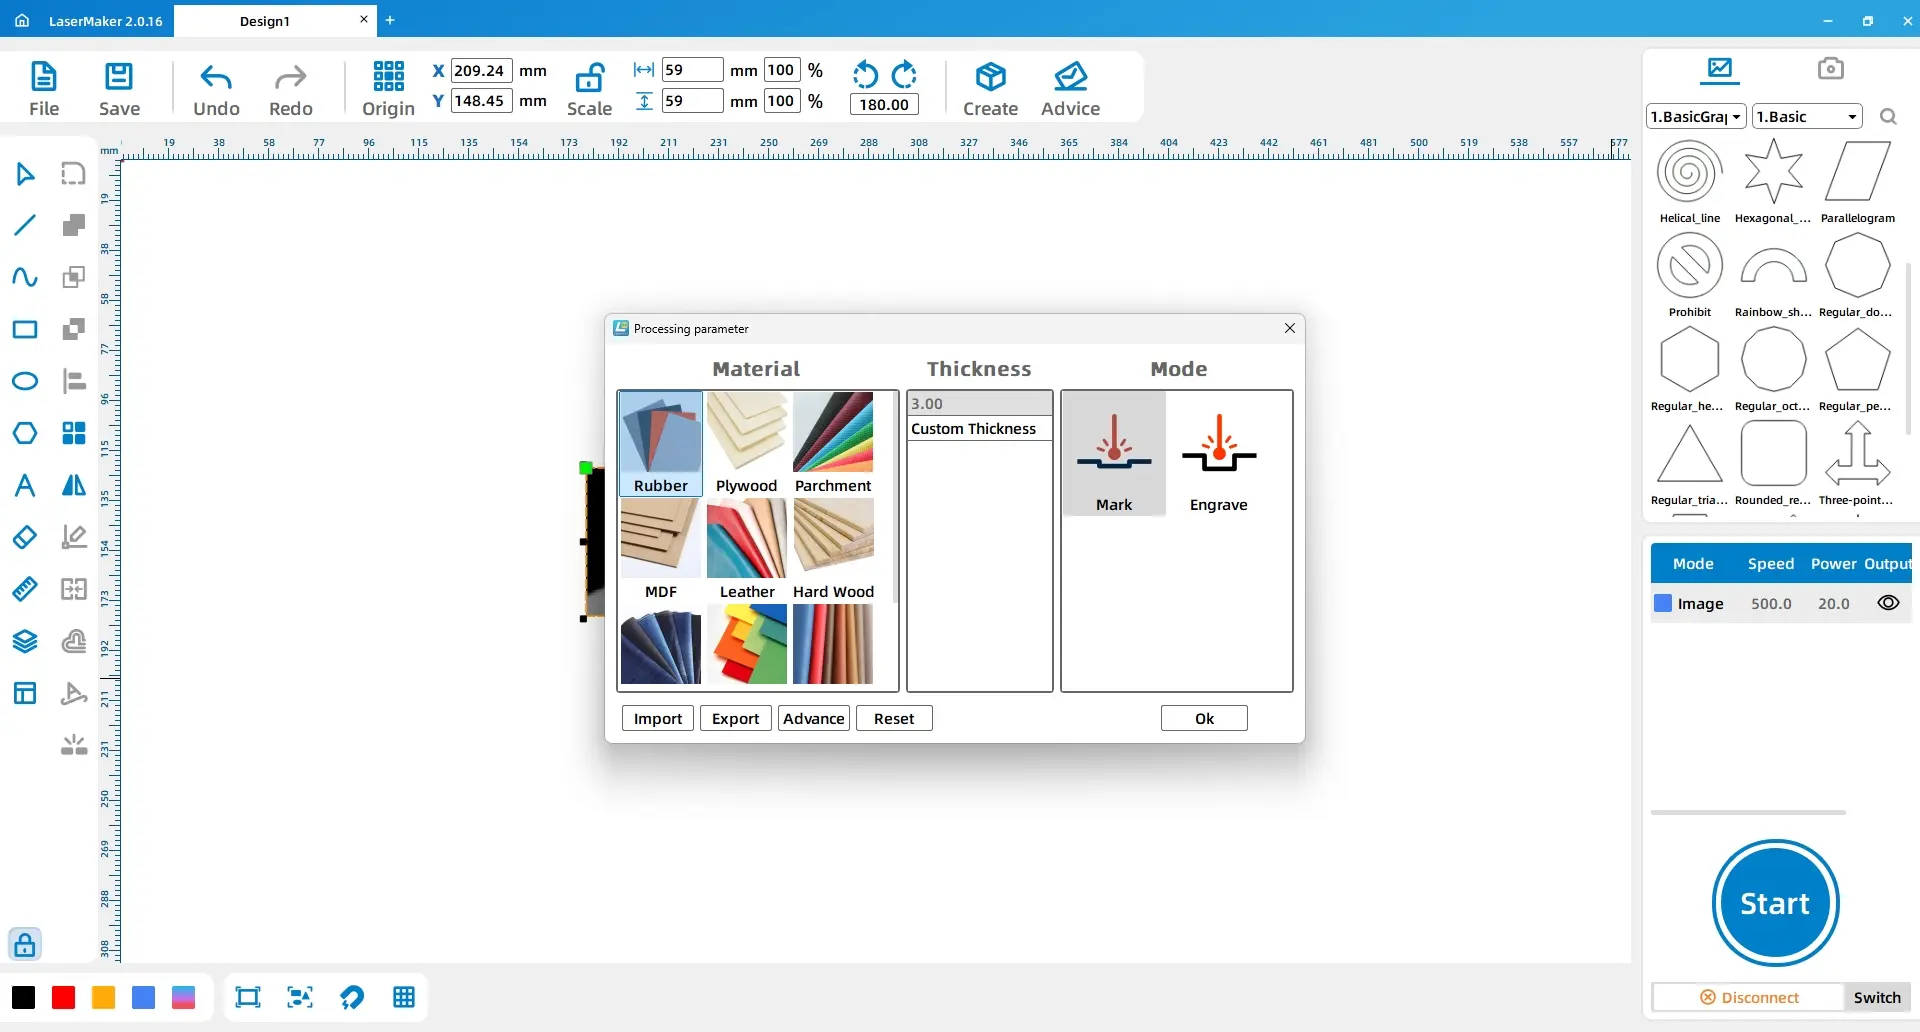This screenshot has height=1032, width=1920.
Task: Click the mirror flip icon
Action: point(74,486)
